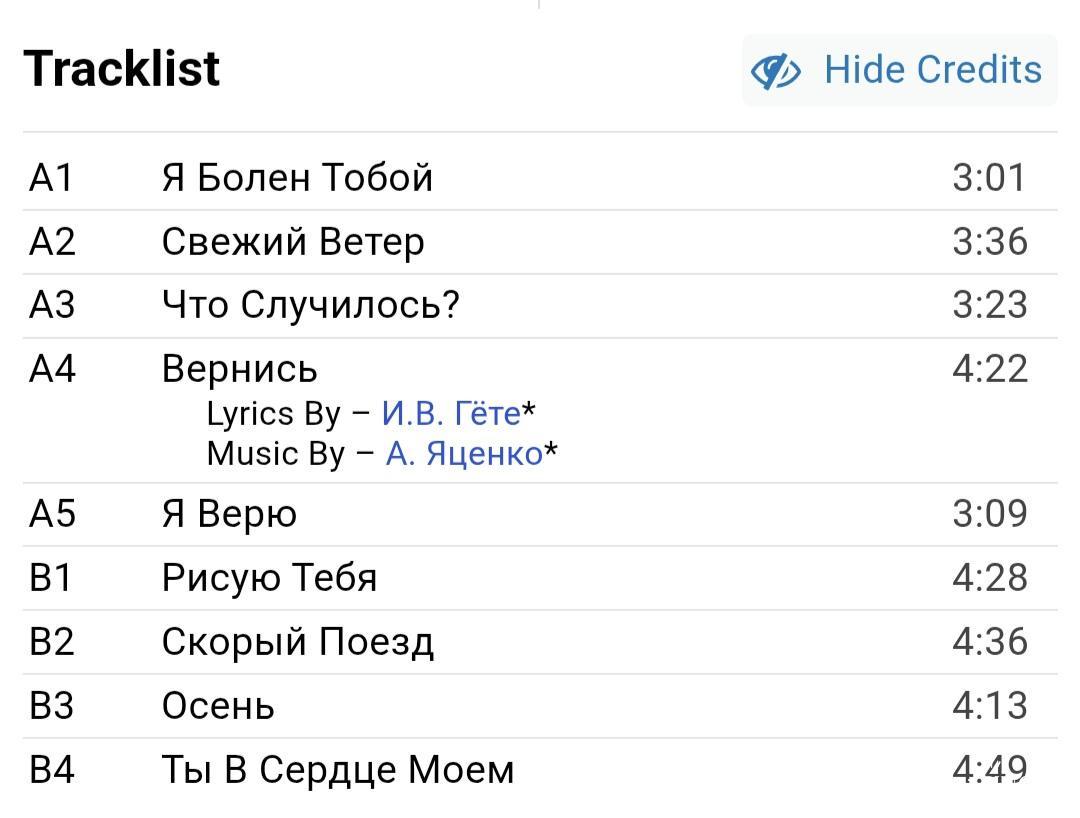Screen dimensions: 1080x818
Task: Click the 4:49 duration of track B4
Action: pos(990,770)
